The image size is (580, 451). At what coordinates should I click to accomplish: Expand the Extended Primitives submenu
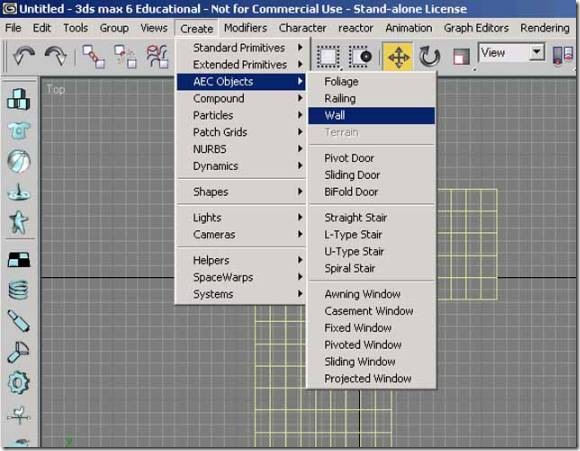pos(241,64)
